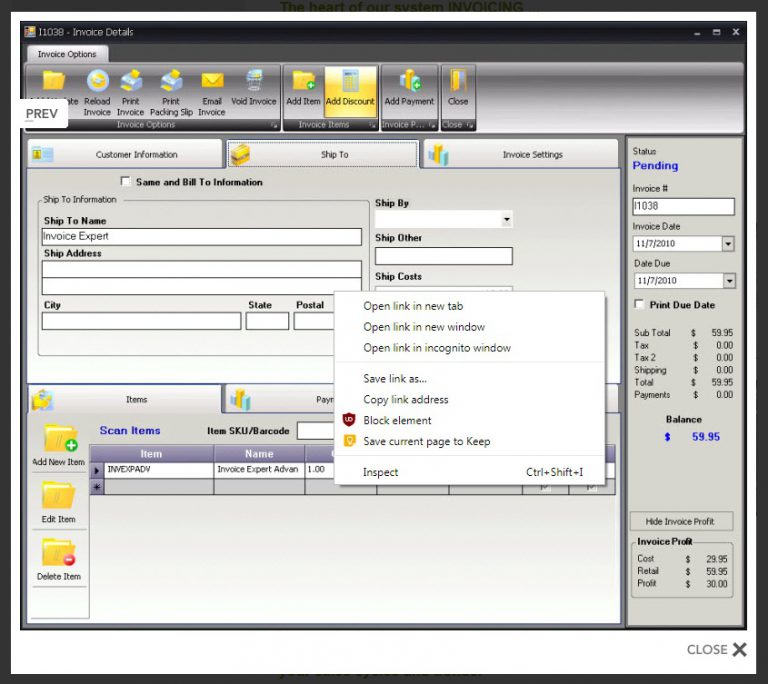Click the uBlock shield icon beside Block element
This screenshot has height=684, width=768.
click(x=349, y=419)
